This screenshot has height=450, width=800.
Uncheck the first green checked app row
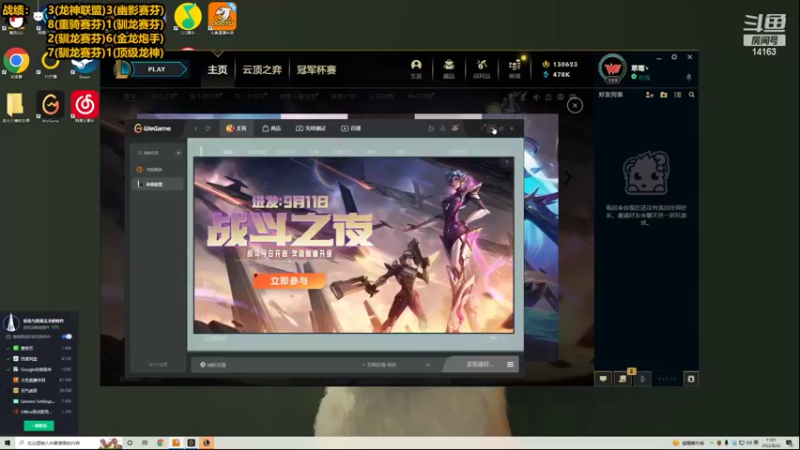pos(8,348)
